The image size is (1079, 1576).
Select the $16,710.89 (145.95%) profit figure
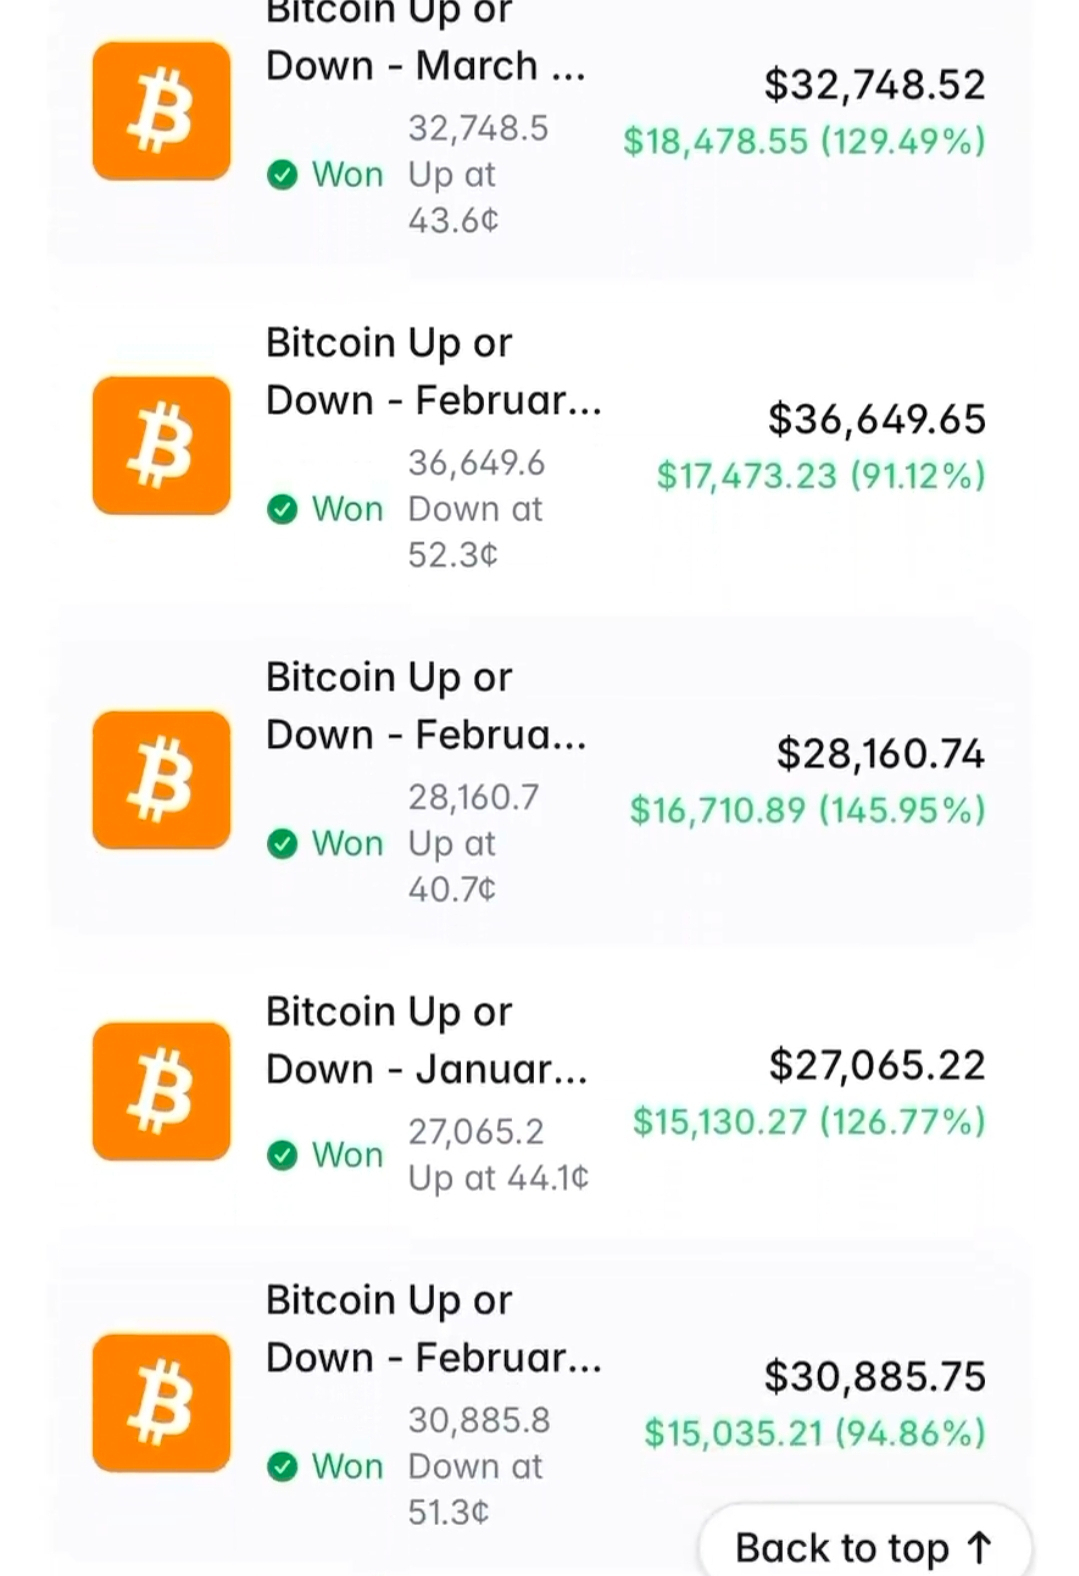[x=807, y=810]
